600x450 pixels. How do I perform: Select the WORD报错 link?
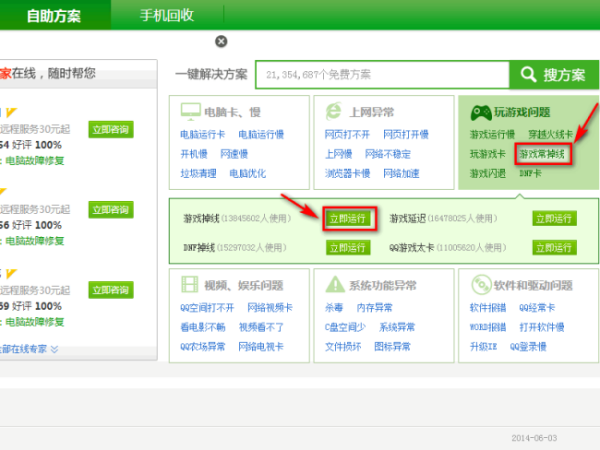click(x=488, y=327)
